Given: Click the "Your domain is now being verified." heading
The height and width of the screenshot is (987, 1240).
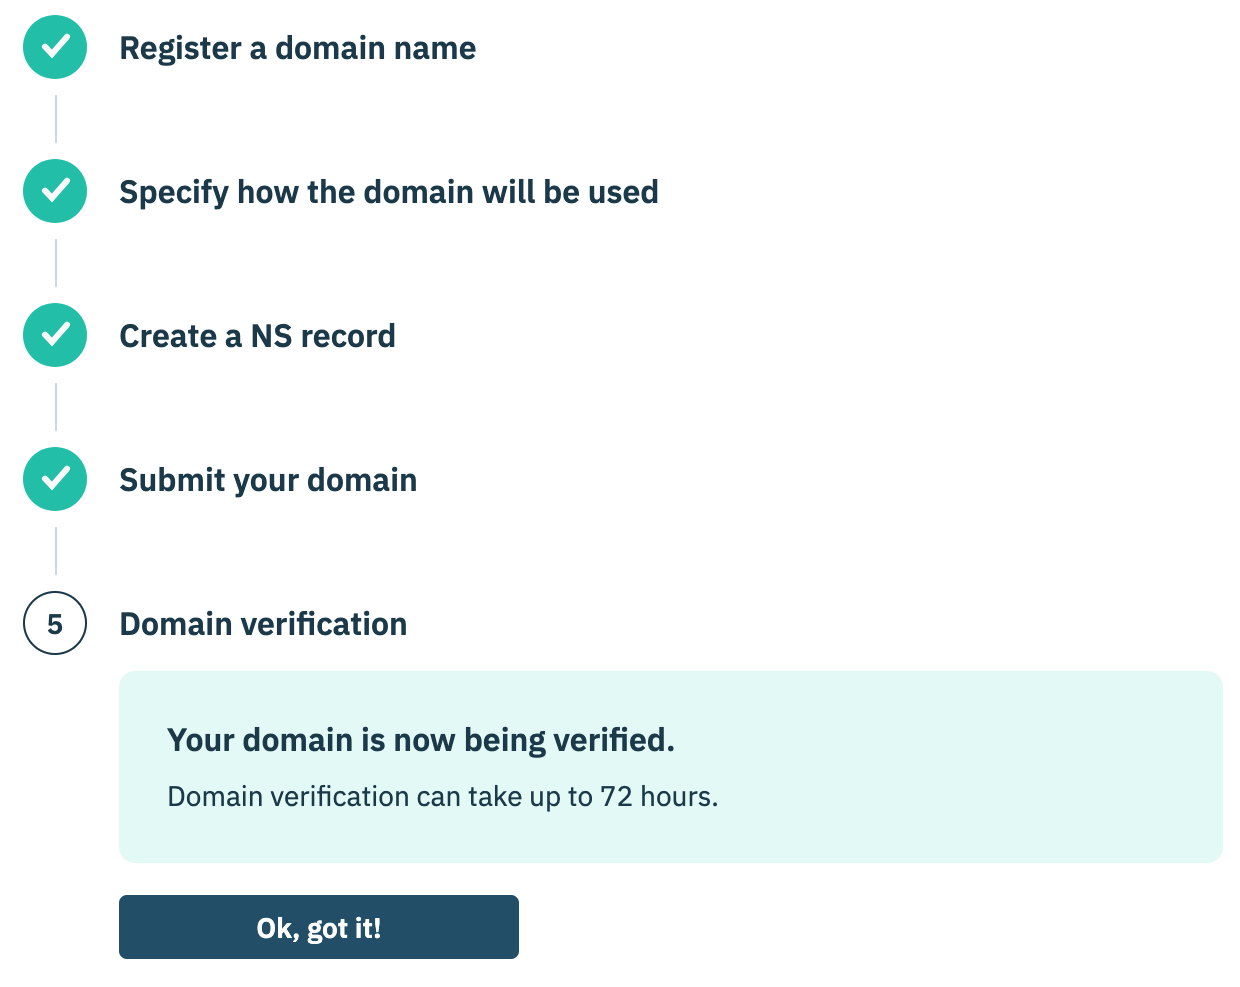Looking at the screenshot, I should 420,740.
